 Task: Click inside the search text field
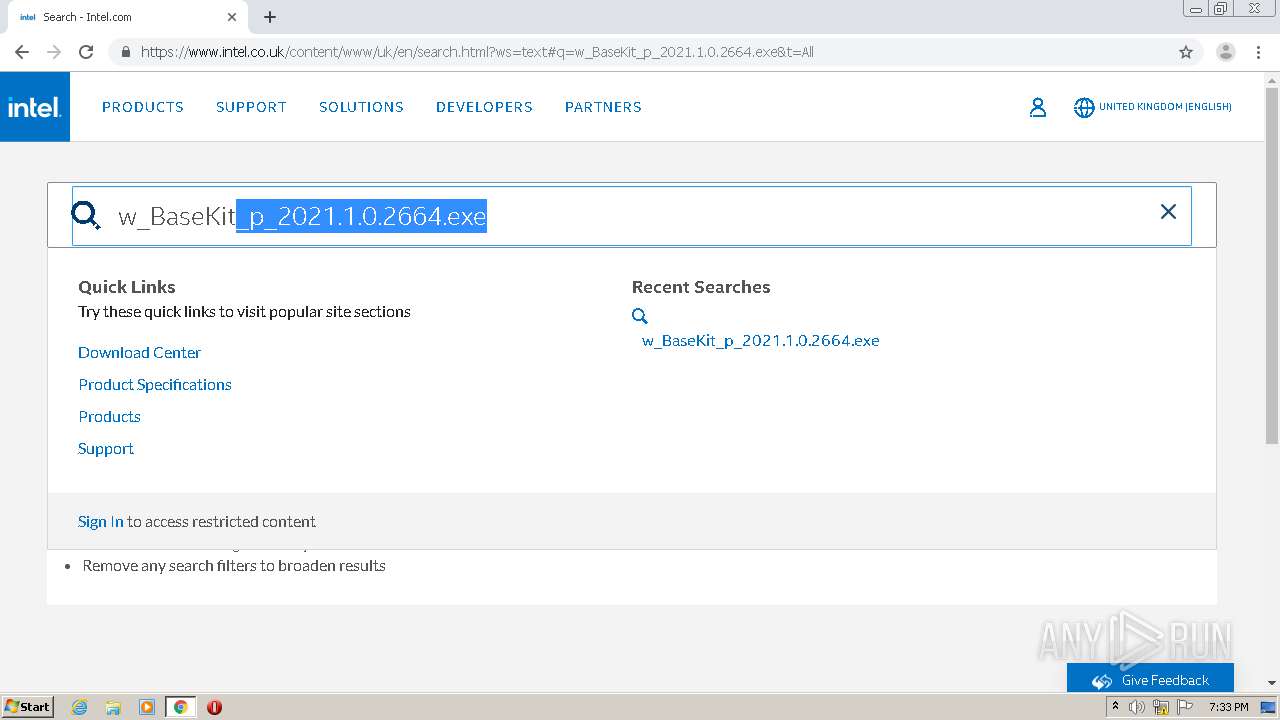coord(632,215)
